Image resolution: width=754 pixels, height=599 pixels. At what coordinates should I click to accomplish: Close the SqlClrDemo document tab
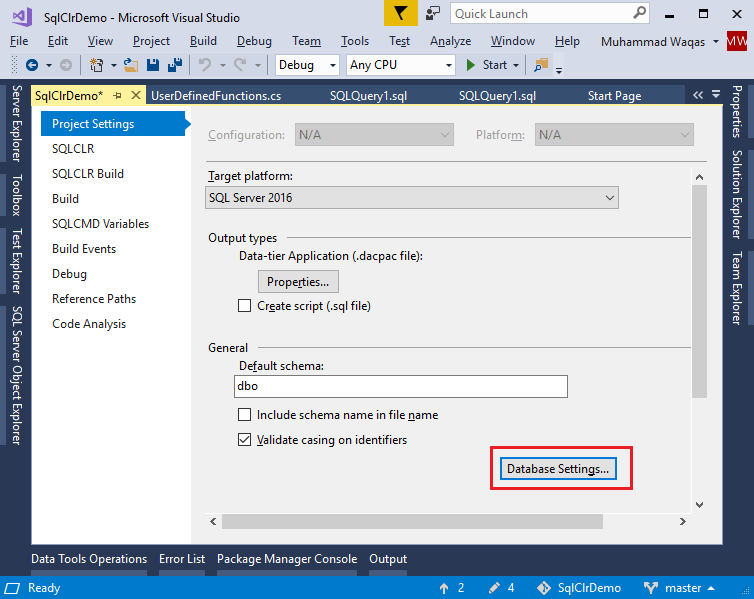tap(136, 95)
